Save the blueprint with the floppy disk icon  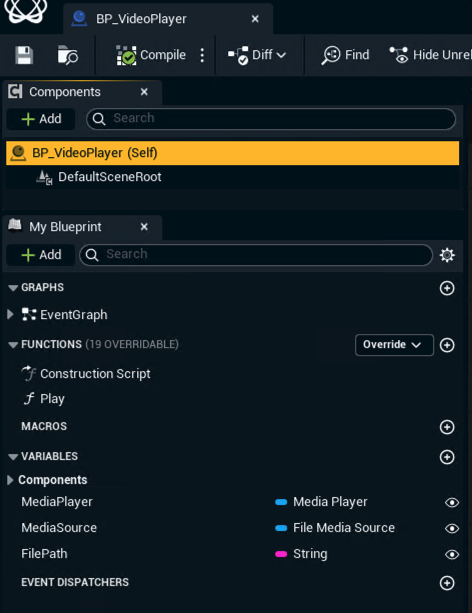point(24,55)
